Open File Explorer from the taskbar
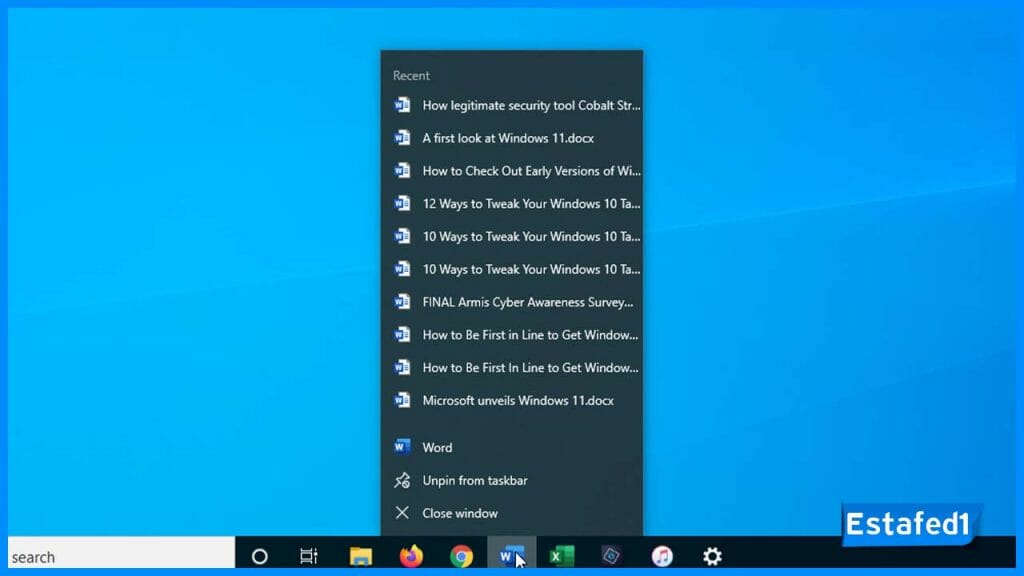The height and width of the screenshot is (576, 1024). point(360,556)
